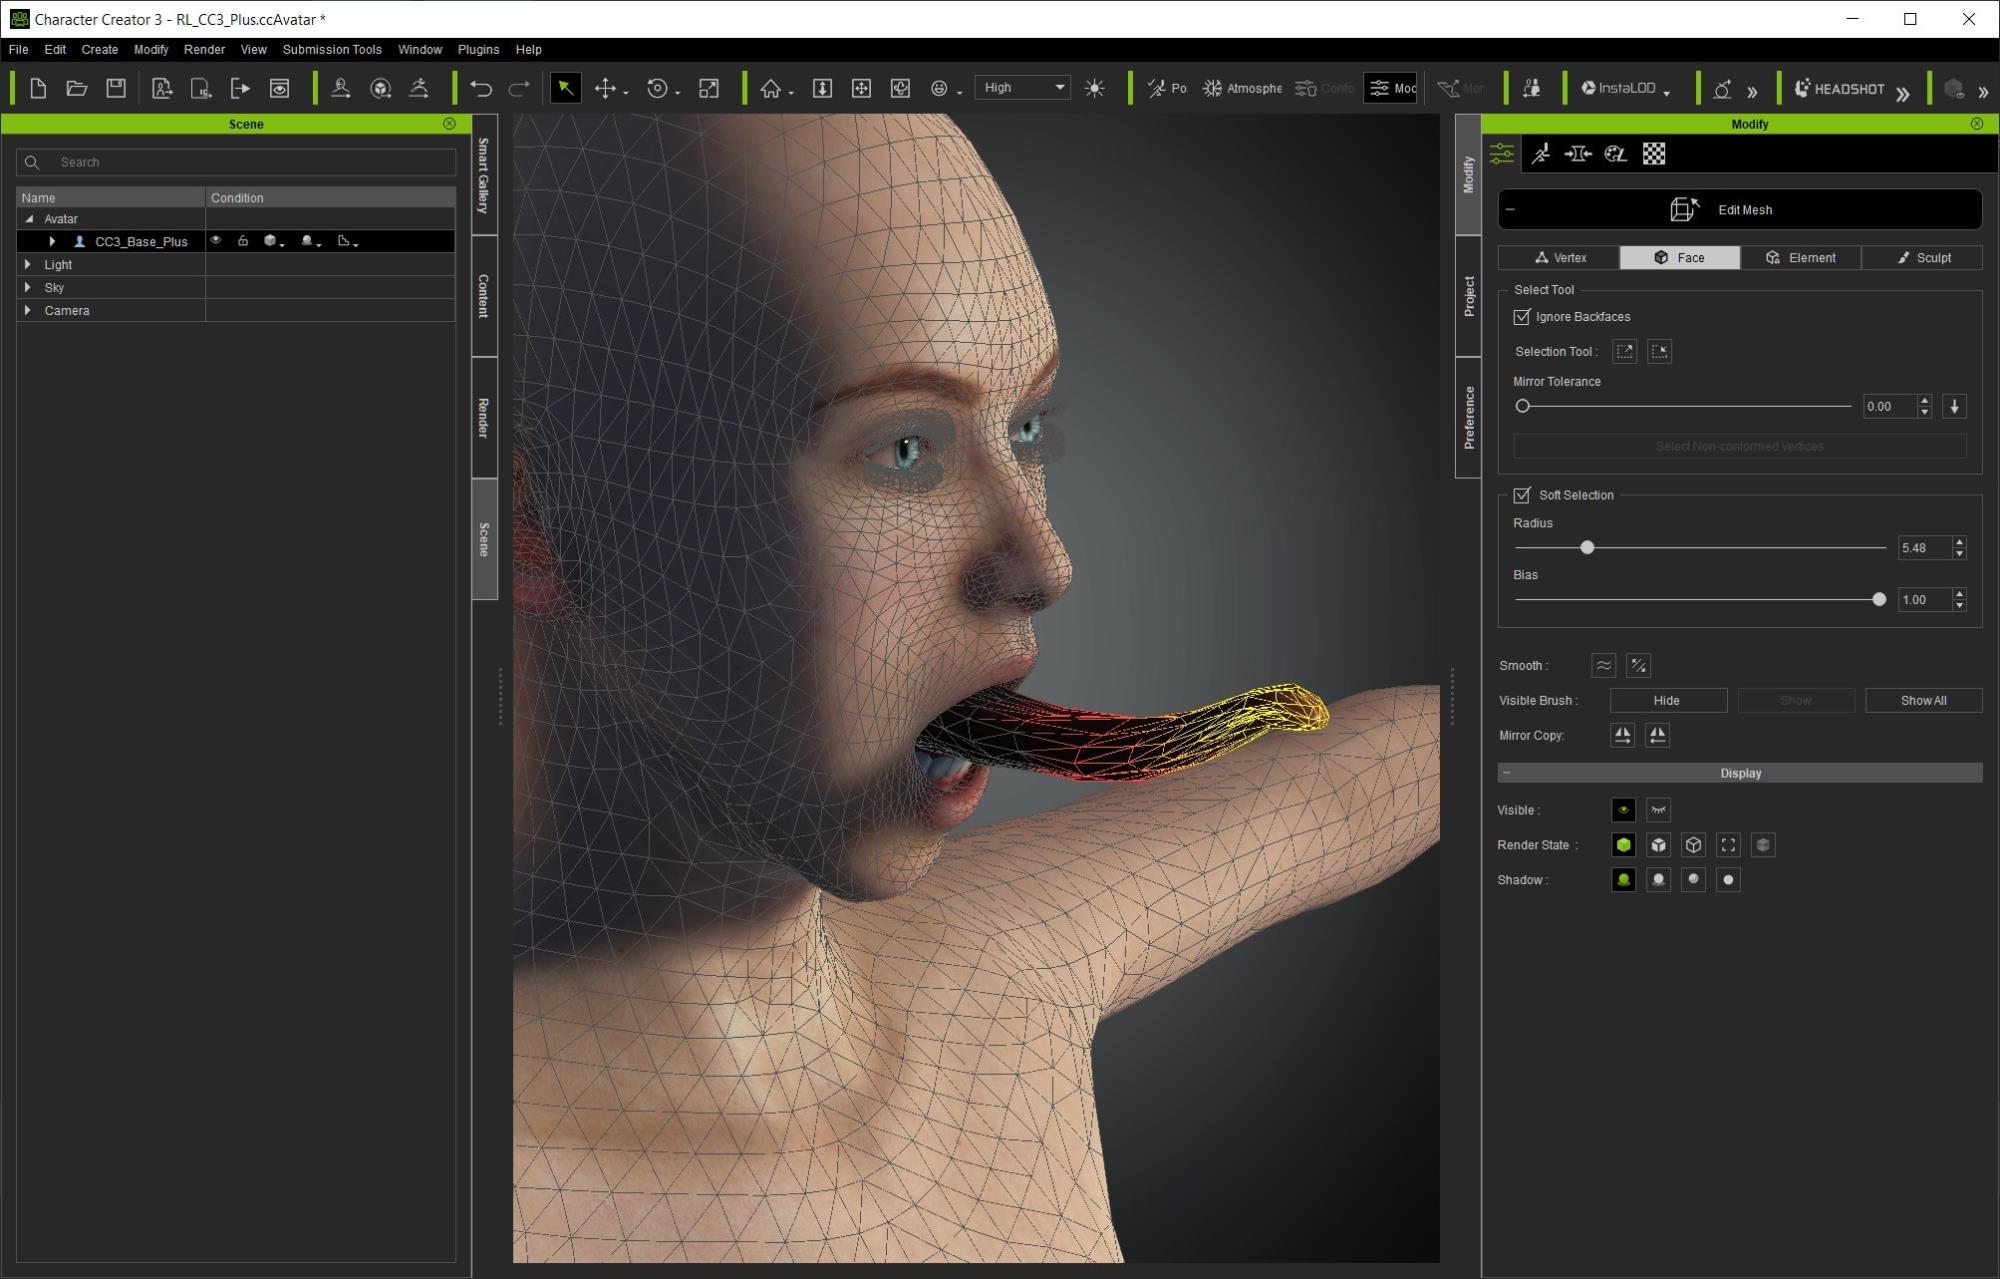Open the High quality dropdown
Viewport: 2000px width, 1279px height.
pos(1022,88)
